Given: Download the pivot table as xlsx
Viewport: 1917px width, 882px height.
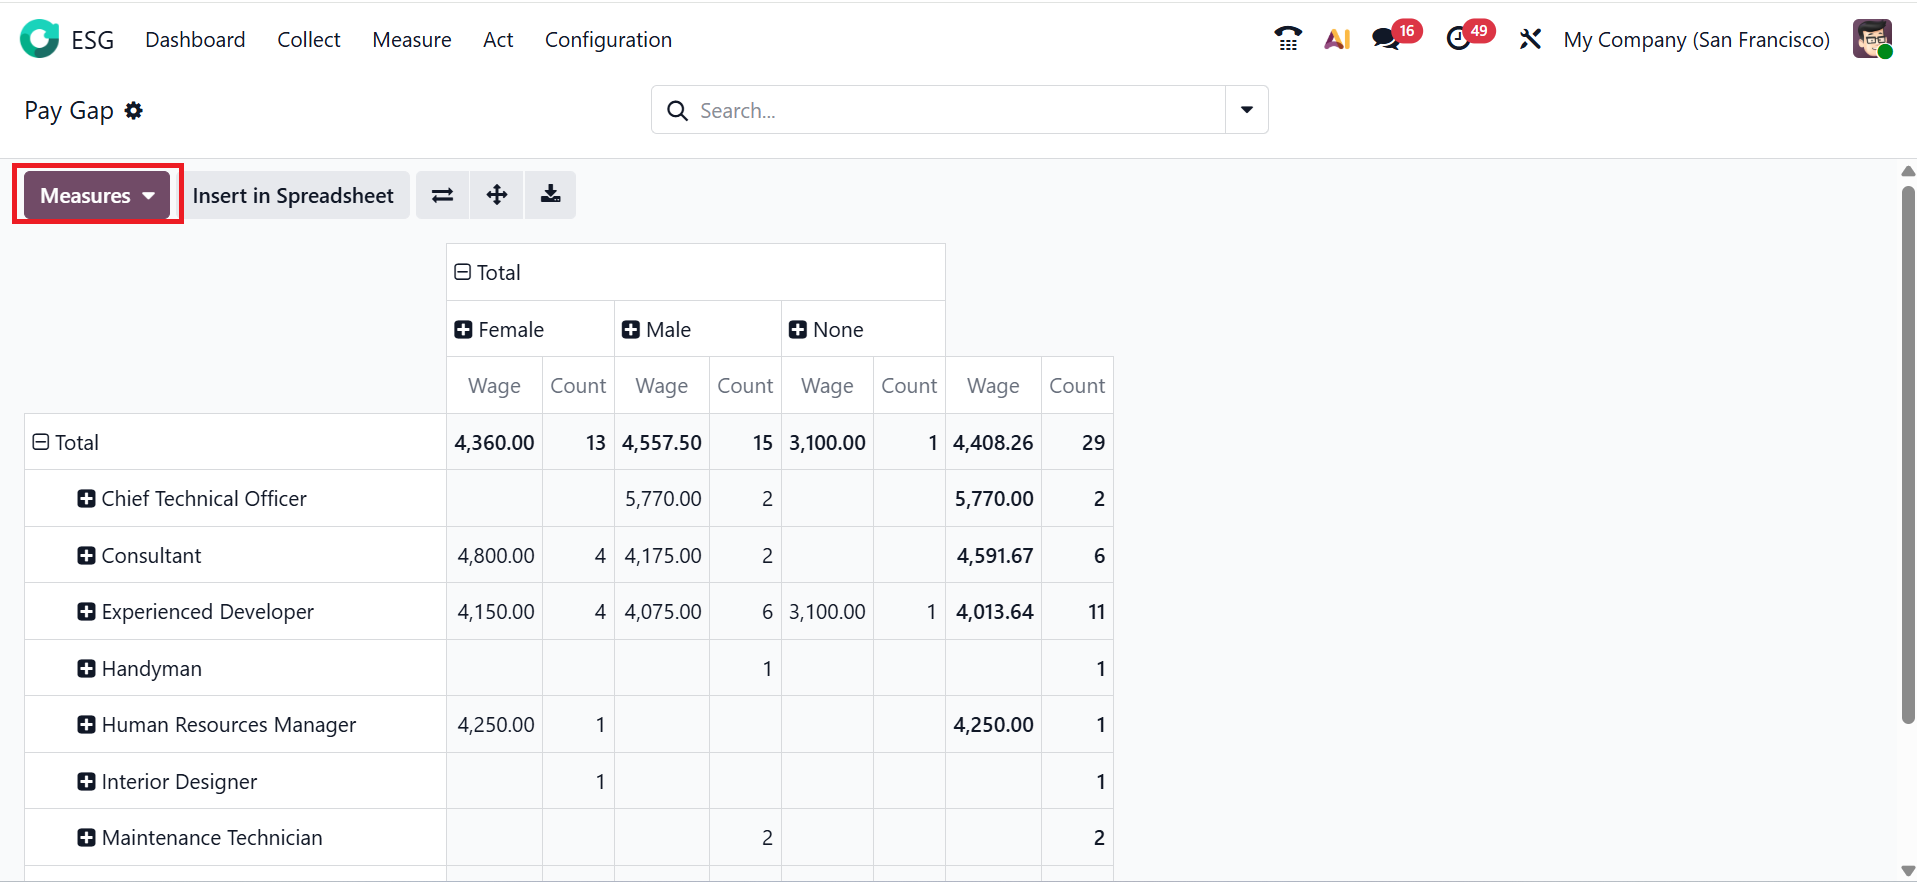Looking at the screenshot, I should [550, 195].
